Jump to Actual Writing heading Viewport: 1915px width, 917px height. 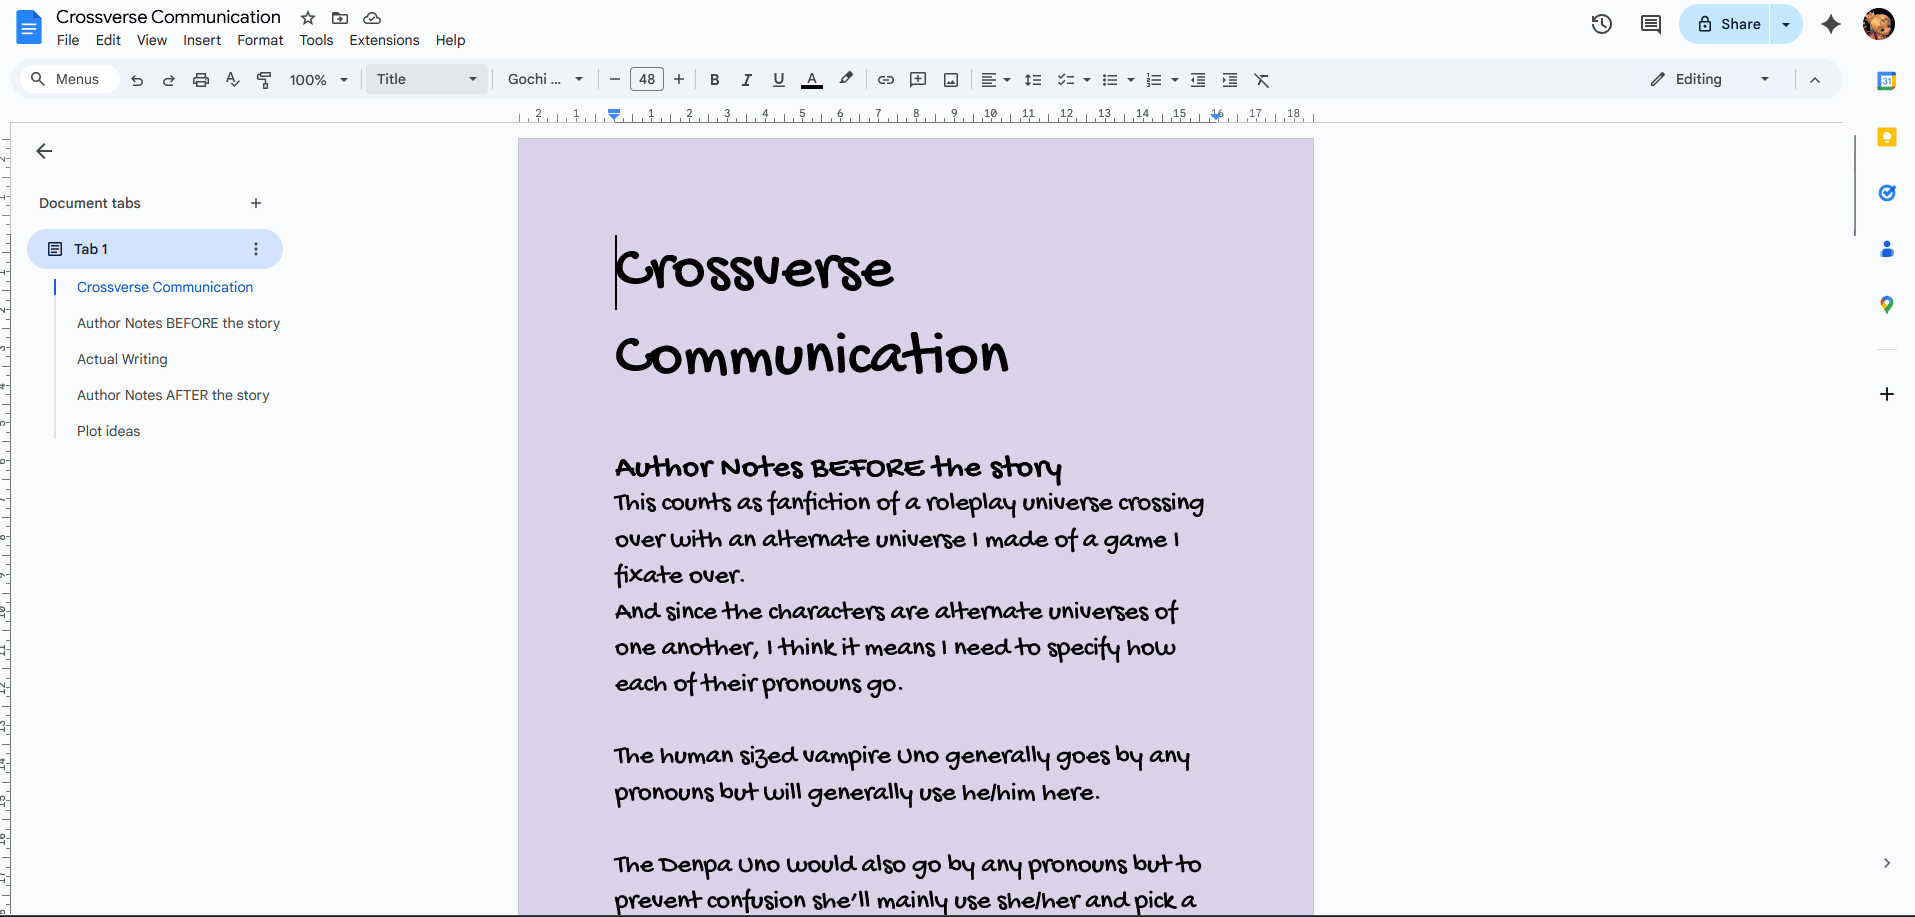point(122,359)
